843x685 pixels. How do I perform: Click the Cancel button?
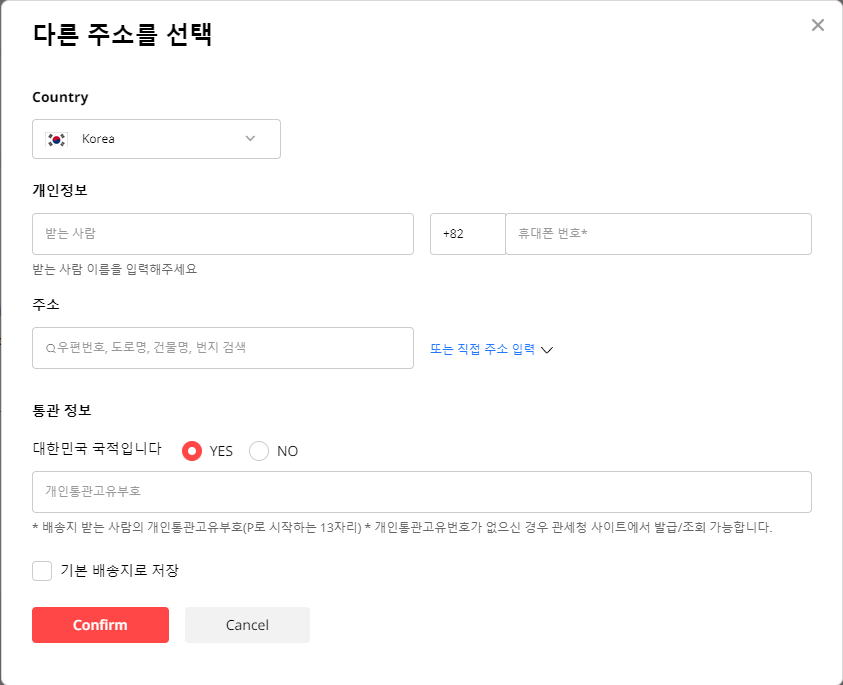[x=247, y=625]
